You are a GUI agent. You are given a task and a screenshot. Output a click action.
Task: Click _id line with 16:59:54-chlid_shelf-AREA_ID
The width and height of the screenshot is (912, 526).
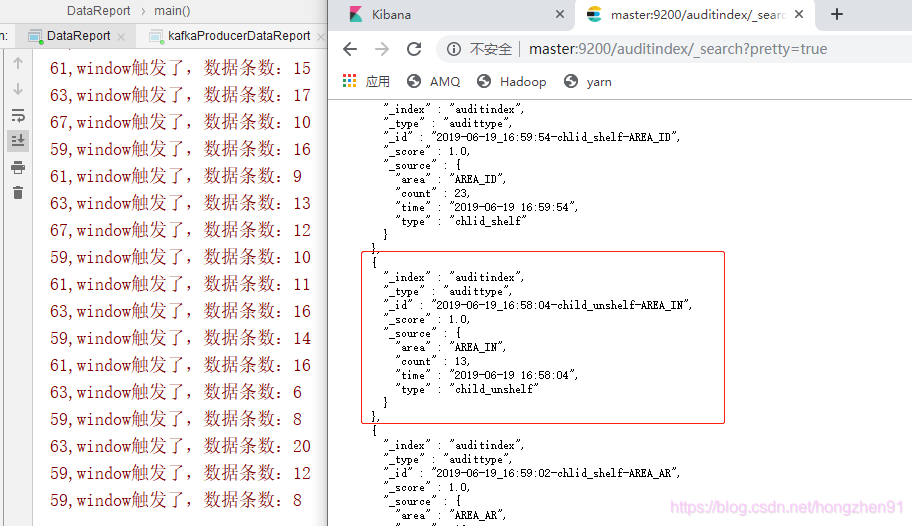coord(532,137)
